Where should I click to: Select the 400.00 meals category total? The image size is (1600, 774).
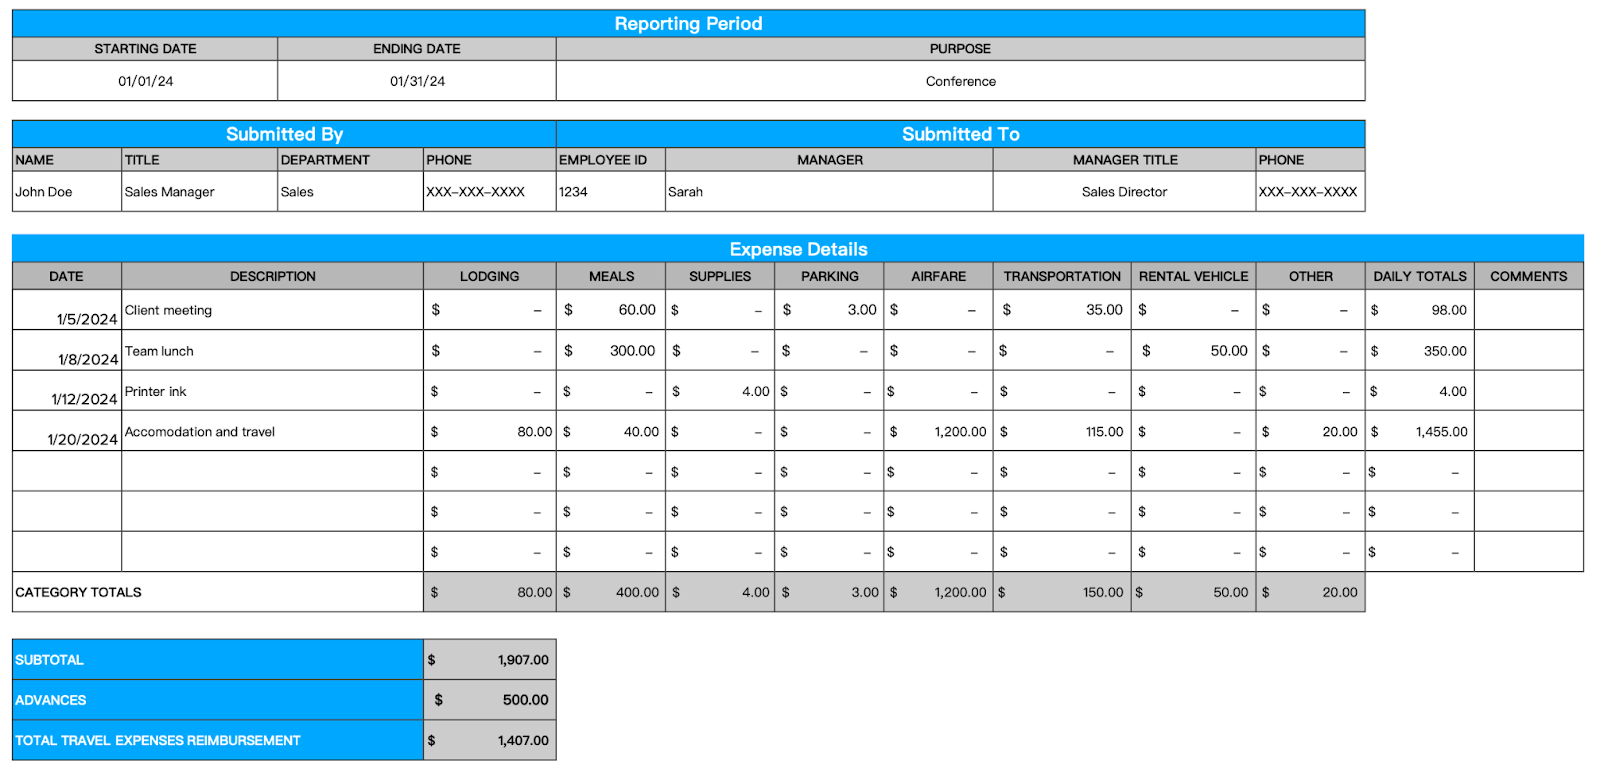point(611,592)
